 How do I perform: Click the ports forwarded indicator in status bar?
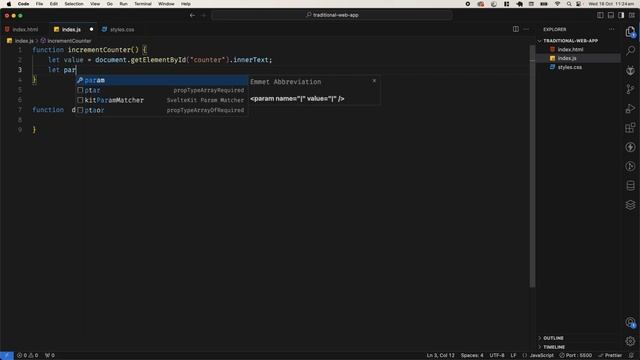pyautogui.click(x=50, y=356)
